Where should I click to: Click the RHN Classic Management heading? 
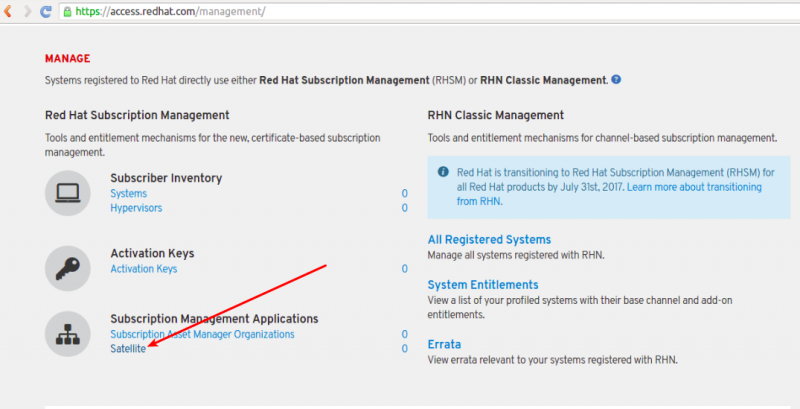point(496,115)
